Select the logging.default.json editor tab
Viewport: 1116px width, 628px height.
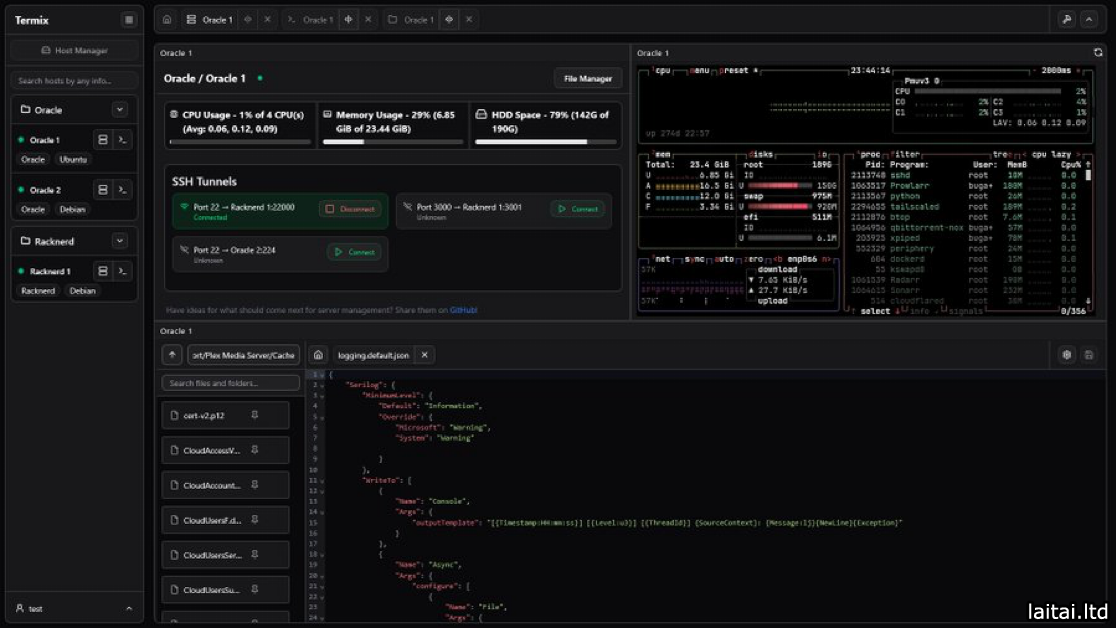[x=372, y=355]
